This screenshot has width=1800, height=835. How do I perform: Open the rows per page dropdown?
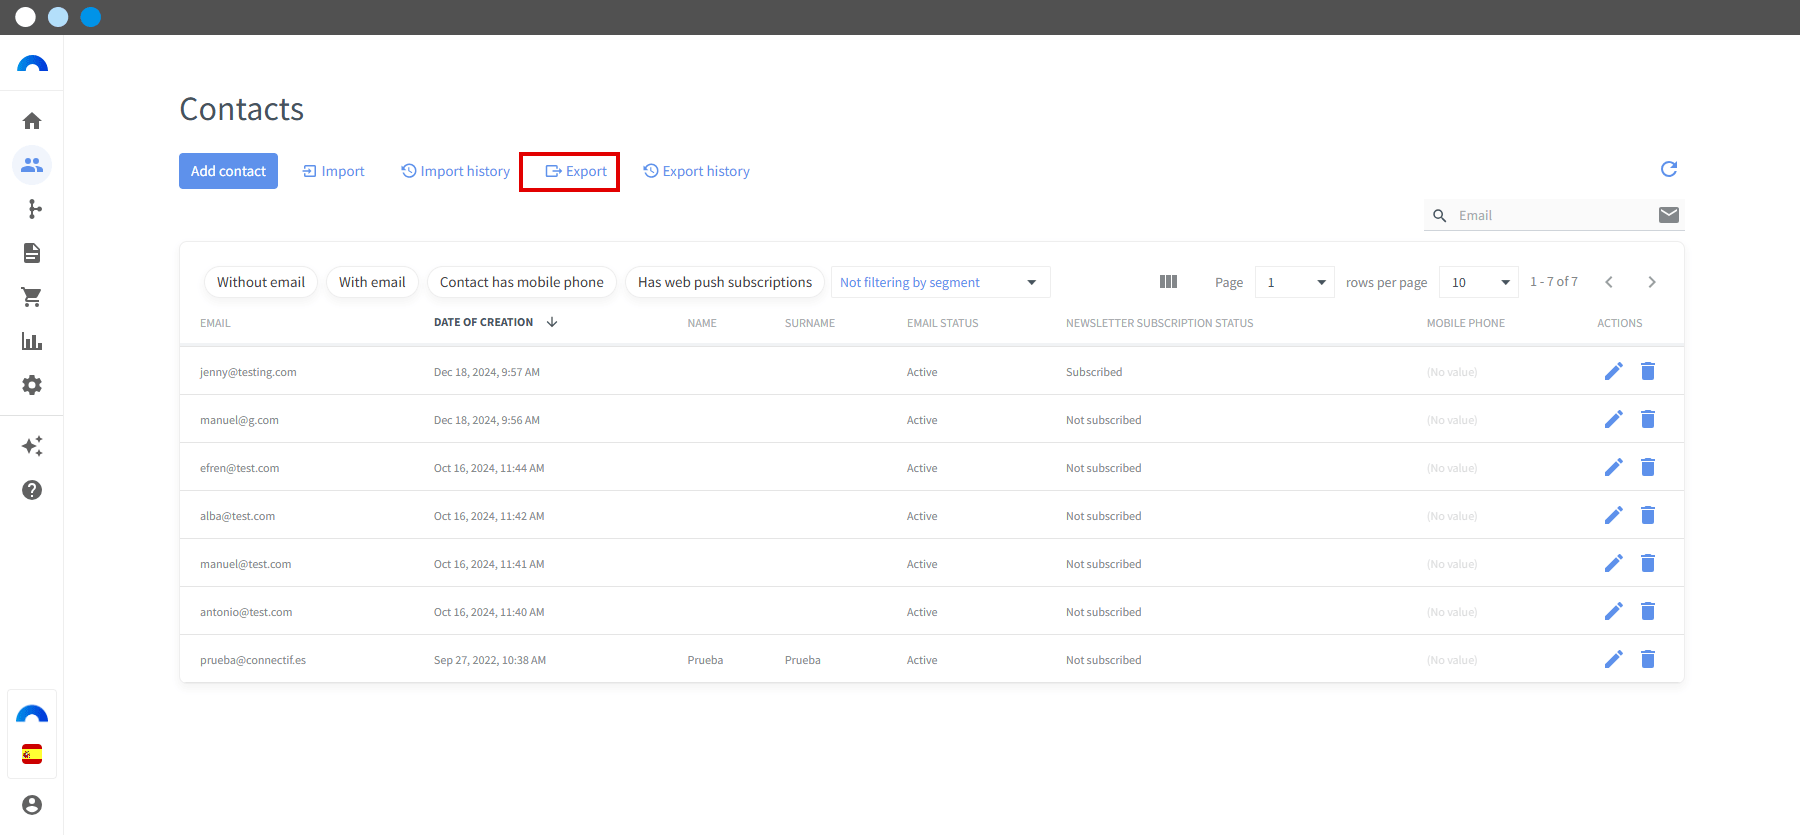tap(1479, 282)
